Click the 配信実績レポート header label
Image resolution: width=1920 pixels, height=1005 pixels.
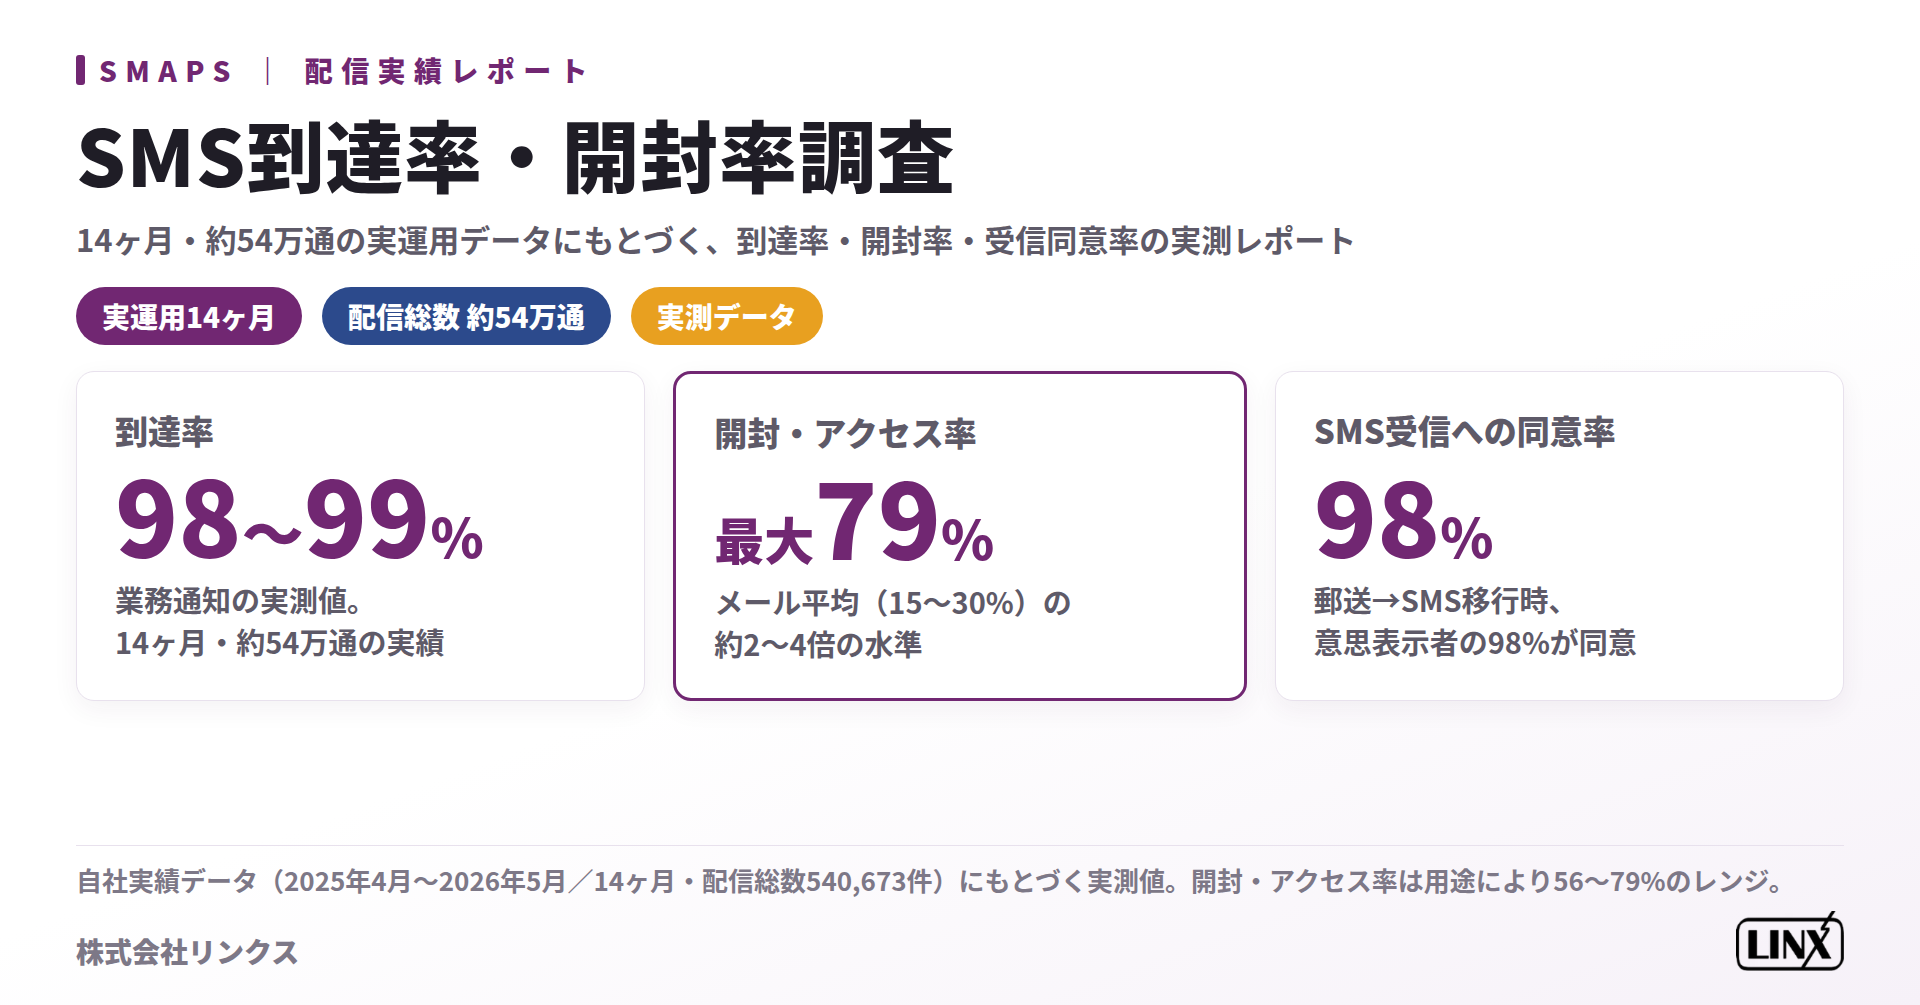444,72
